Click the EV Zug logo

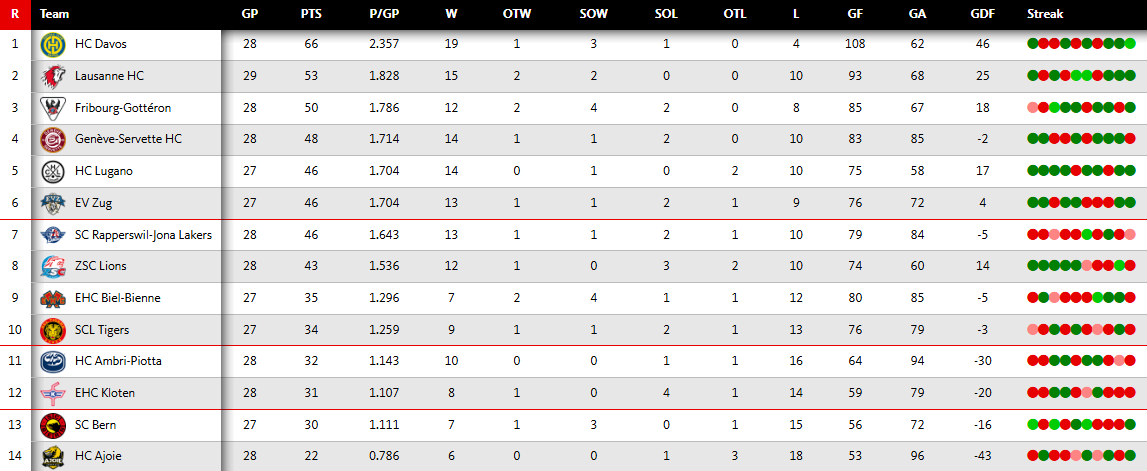(52, 203)
